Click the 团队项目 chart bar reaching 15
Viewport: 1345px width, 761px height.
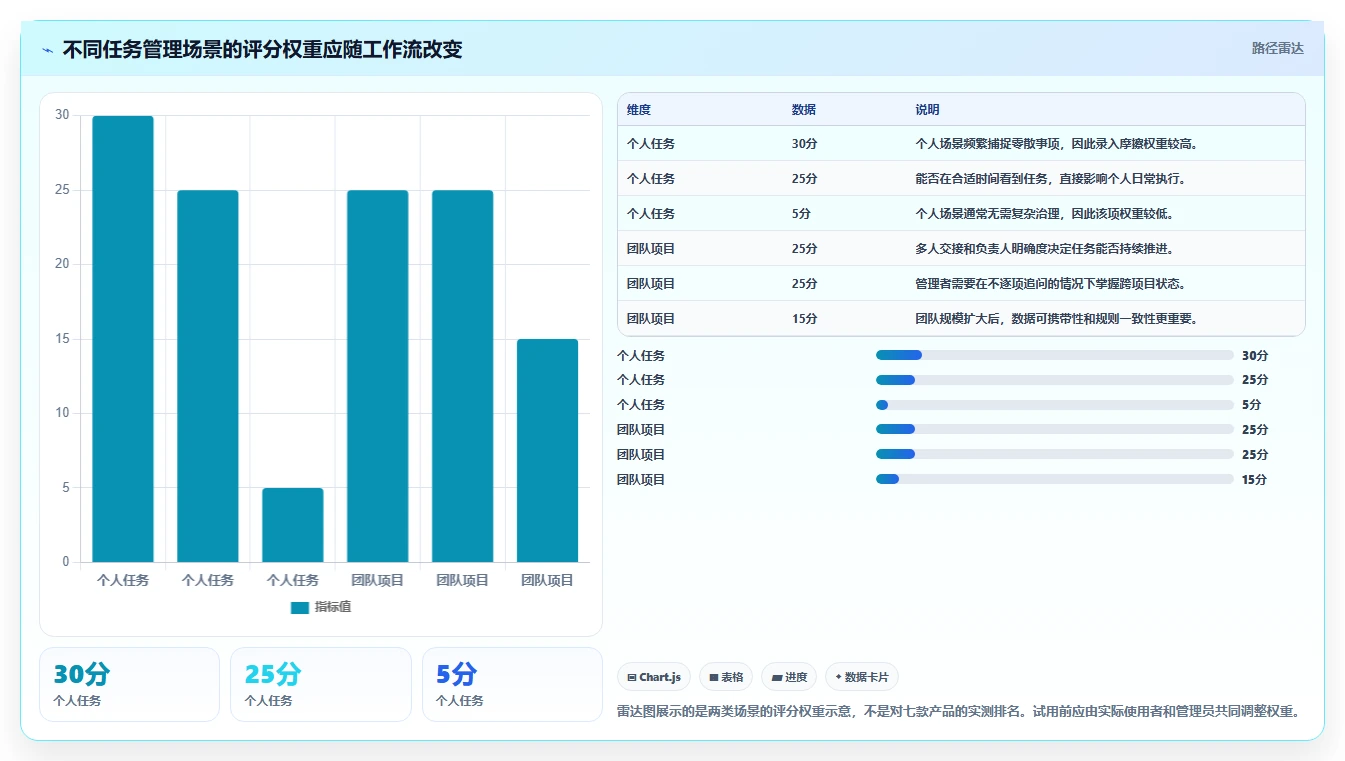point(548,450)
